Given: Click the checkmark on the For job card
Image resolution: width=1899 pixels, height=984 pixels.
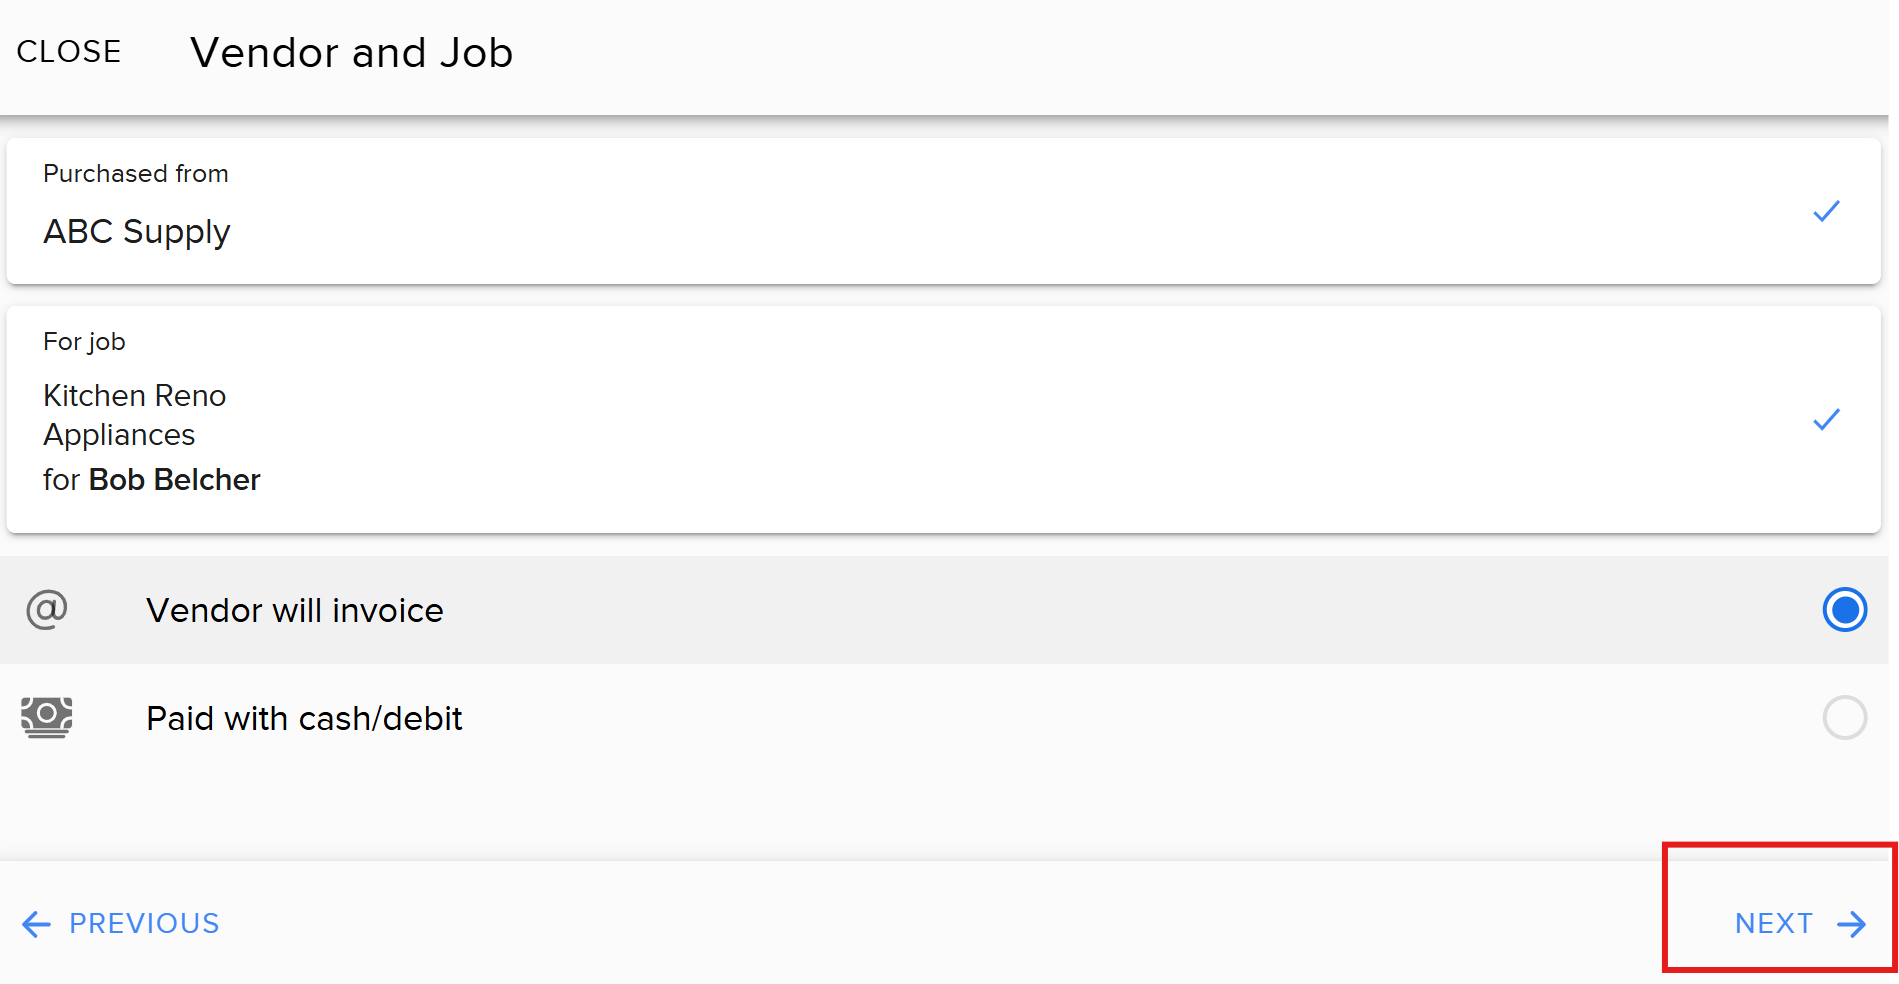Looking at the screenshot, I should tap(1827, 419).
